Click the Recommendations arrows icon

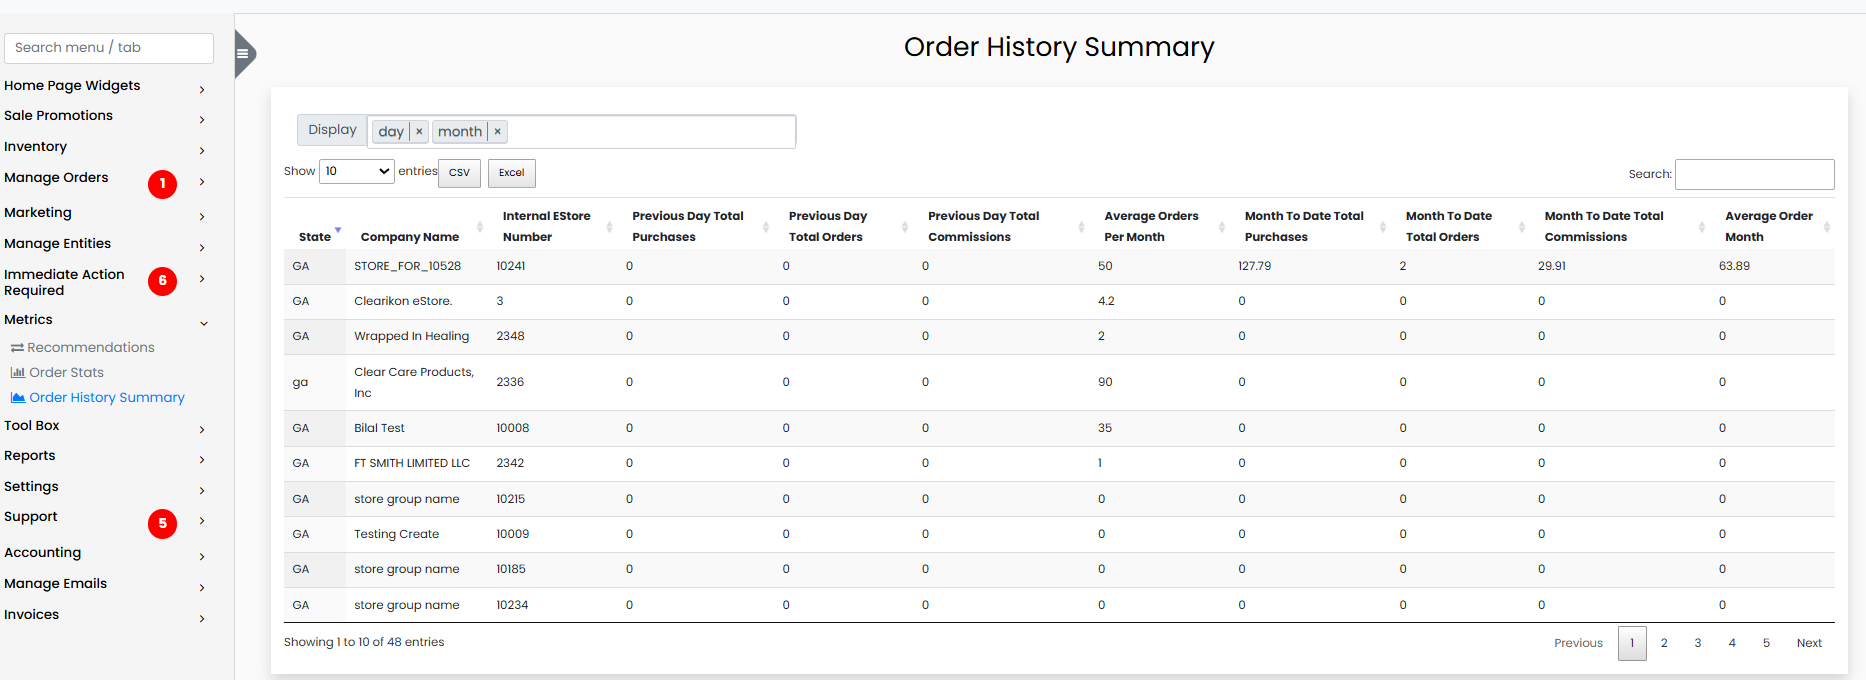[17, 348]
